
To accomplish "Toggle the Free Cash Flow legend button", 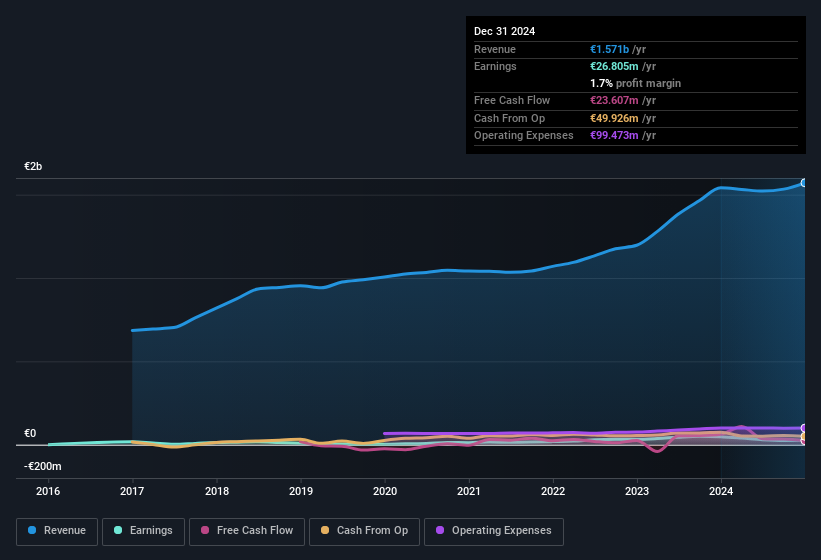I will tap(247, 531).
